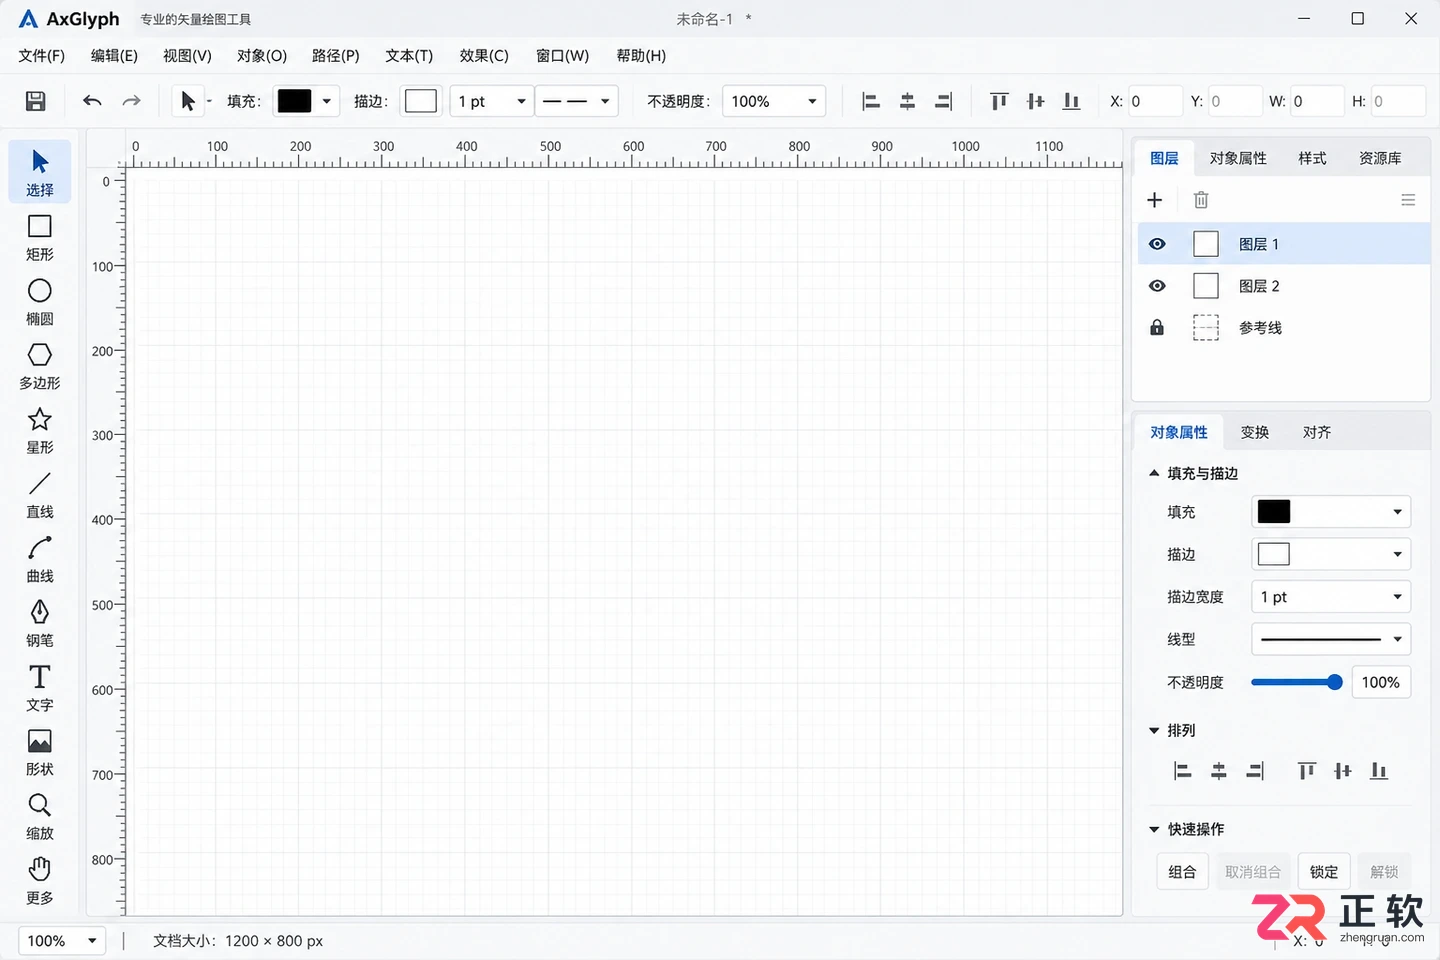Click the X coordinate input field
This screenshot has height=960, width=1440.
point(1155,101)
